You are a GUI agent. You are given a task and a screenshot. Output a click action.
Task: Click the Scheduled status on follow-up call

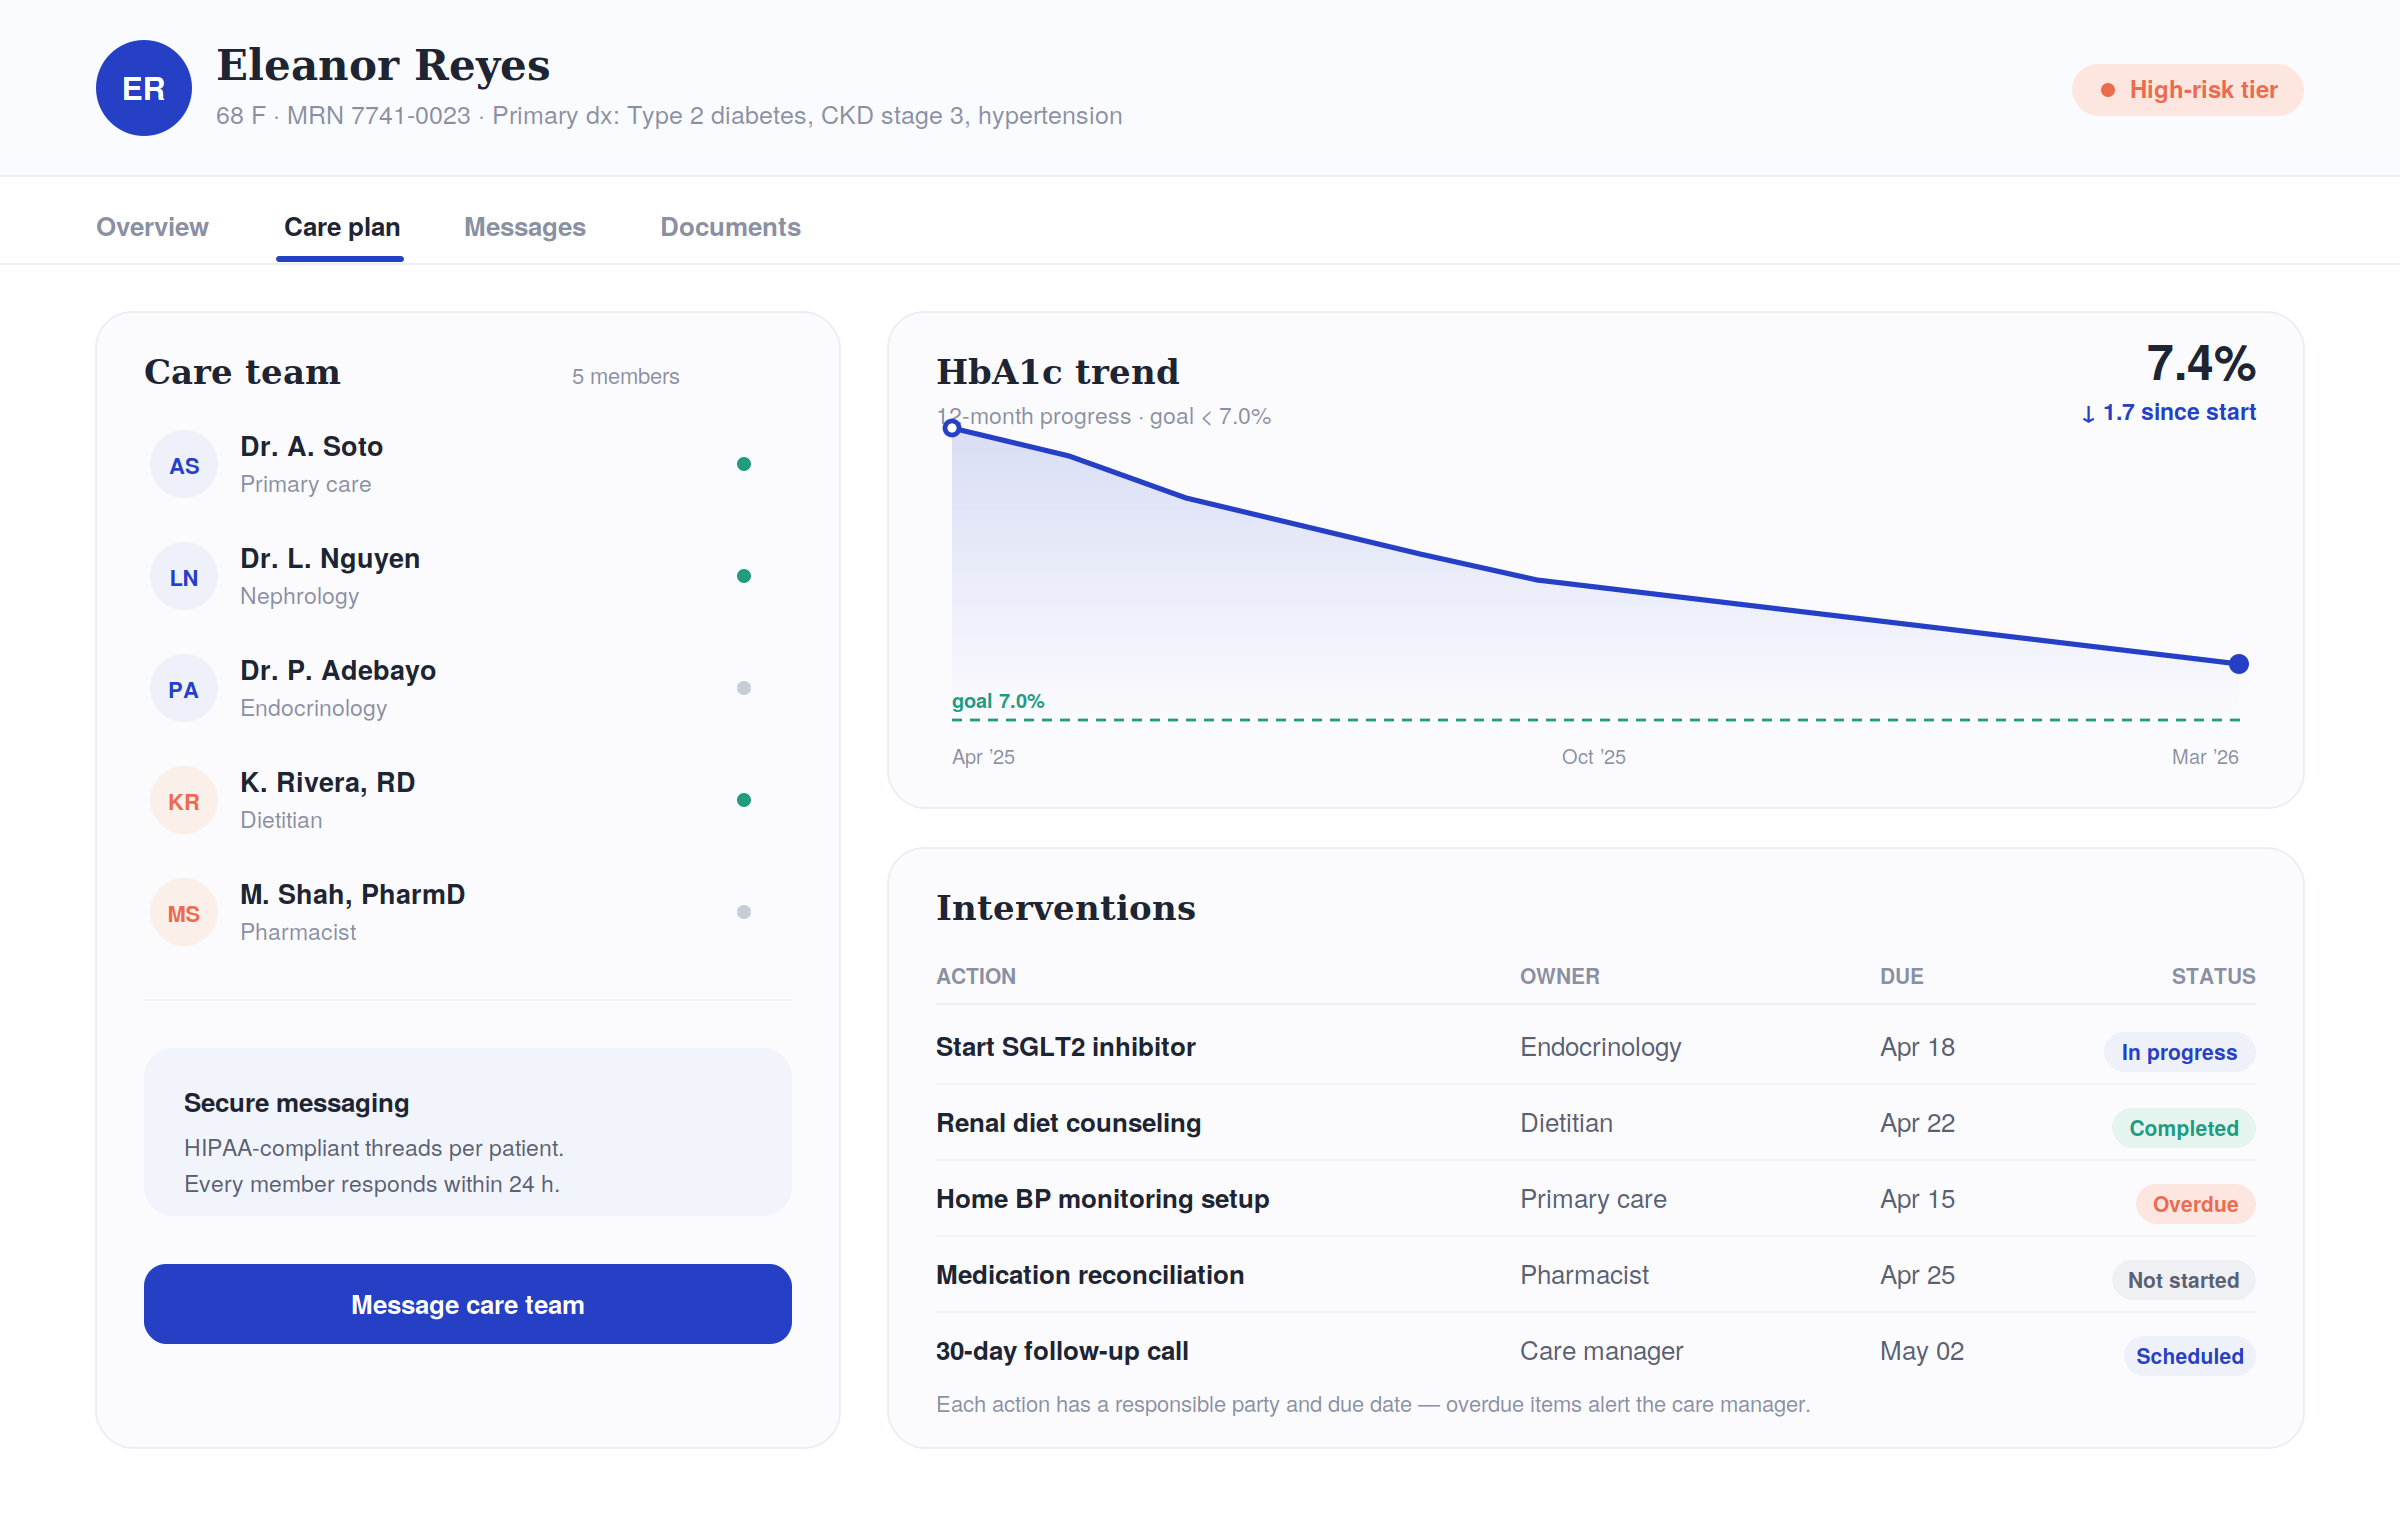click(2189, 1356)
